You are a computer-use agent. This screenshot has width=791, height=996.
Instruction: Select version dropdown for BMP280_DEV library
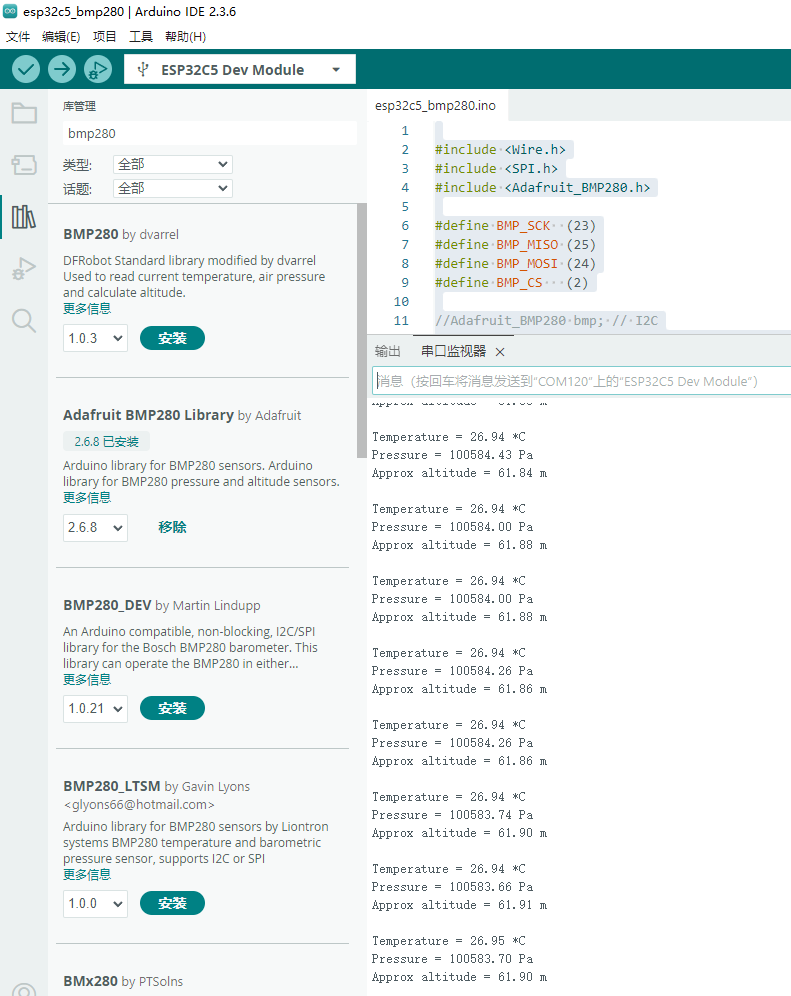(95, 709)
